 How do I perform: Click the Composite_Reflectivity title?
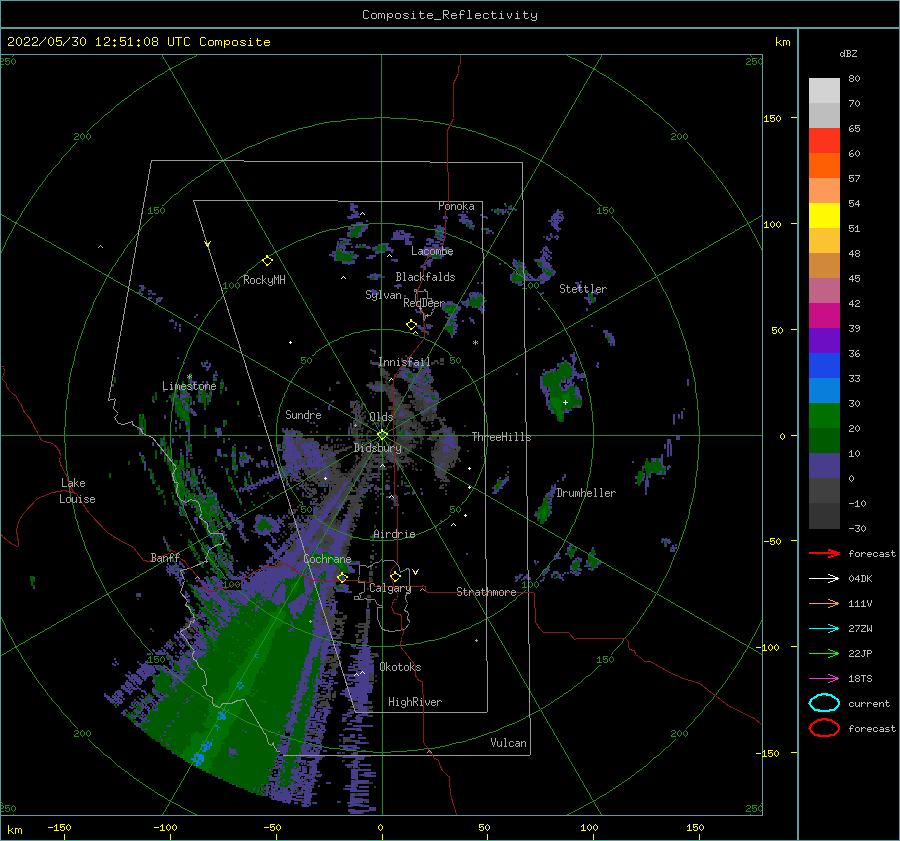coord(450,15)
